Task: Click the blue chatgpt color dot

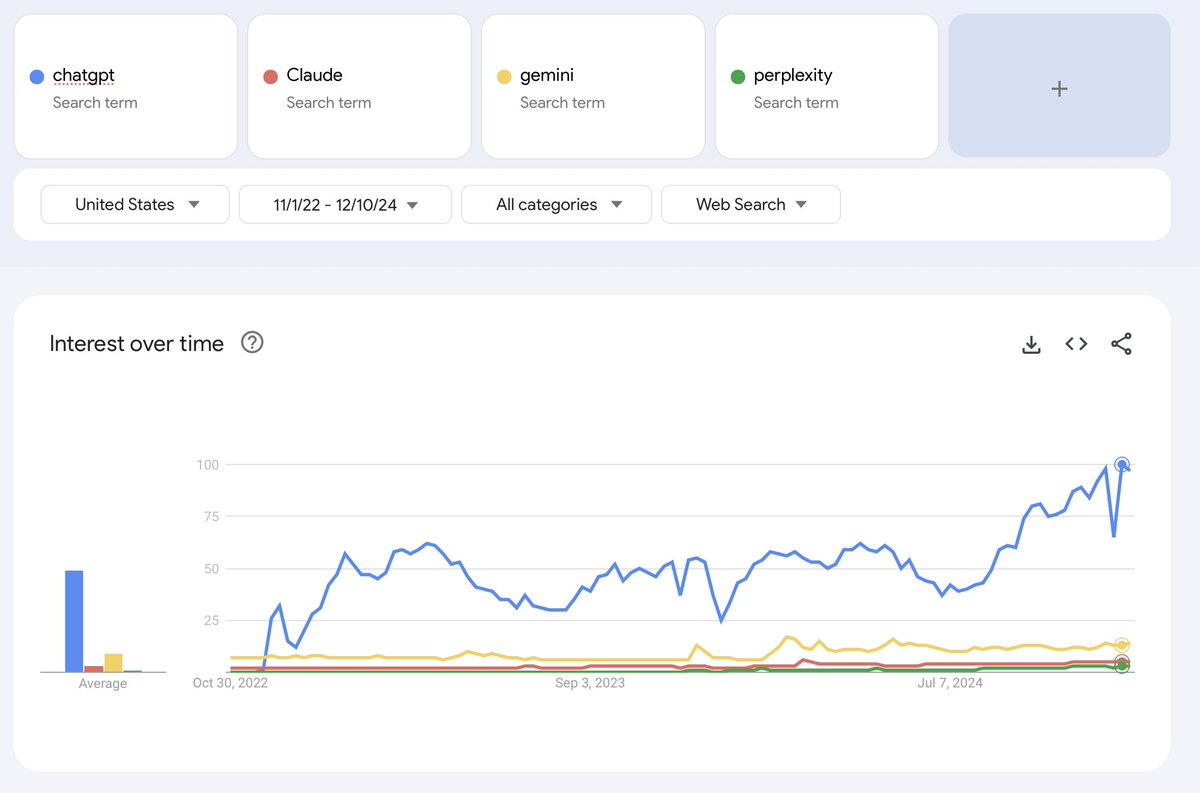Action: 37,76
